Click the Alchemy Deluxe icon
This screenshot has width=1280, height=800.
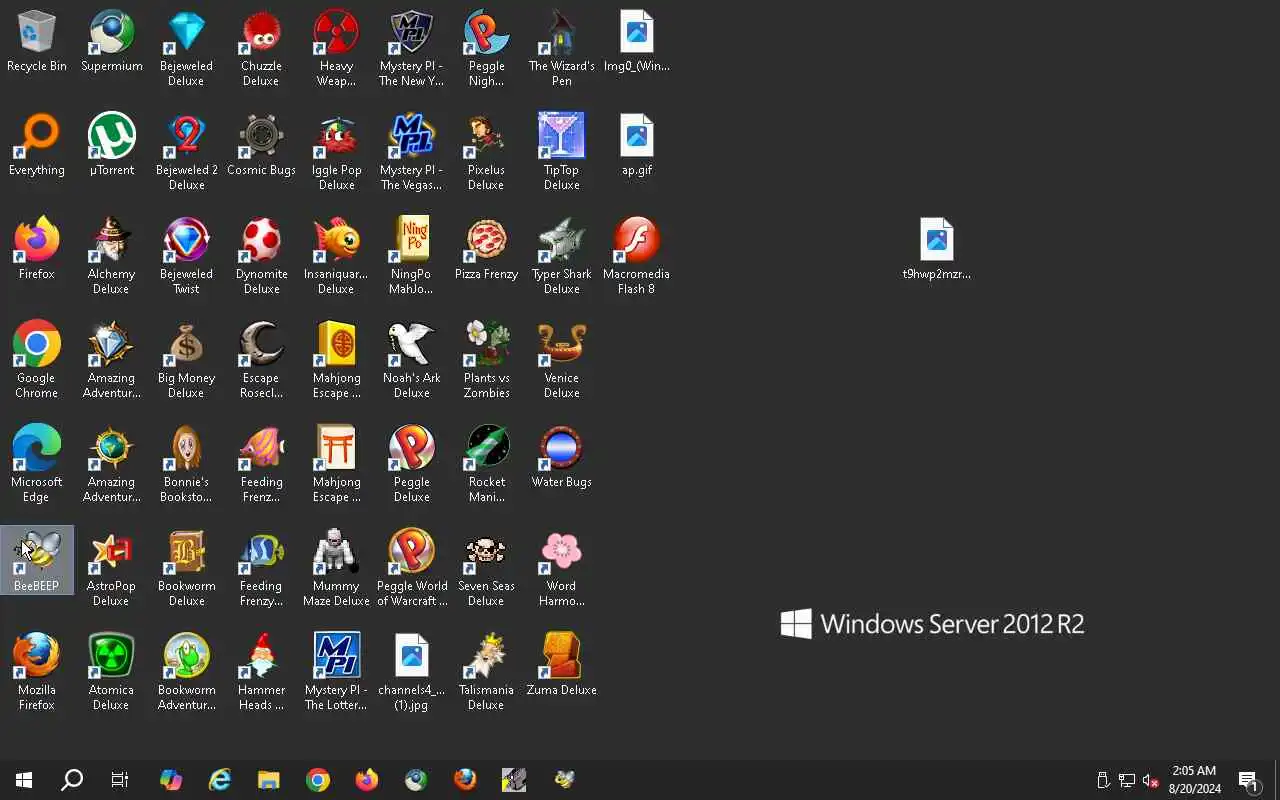111,257
